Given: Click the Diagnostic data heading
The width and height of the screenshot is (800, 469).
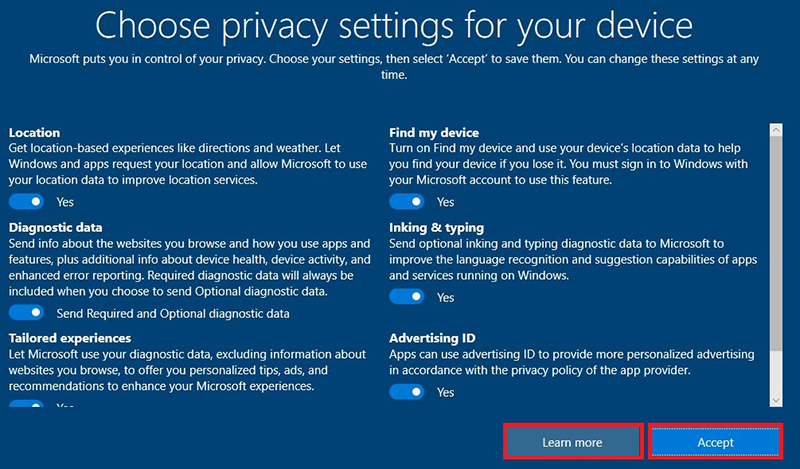Looking at the screenshot, I should point(56,228).
